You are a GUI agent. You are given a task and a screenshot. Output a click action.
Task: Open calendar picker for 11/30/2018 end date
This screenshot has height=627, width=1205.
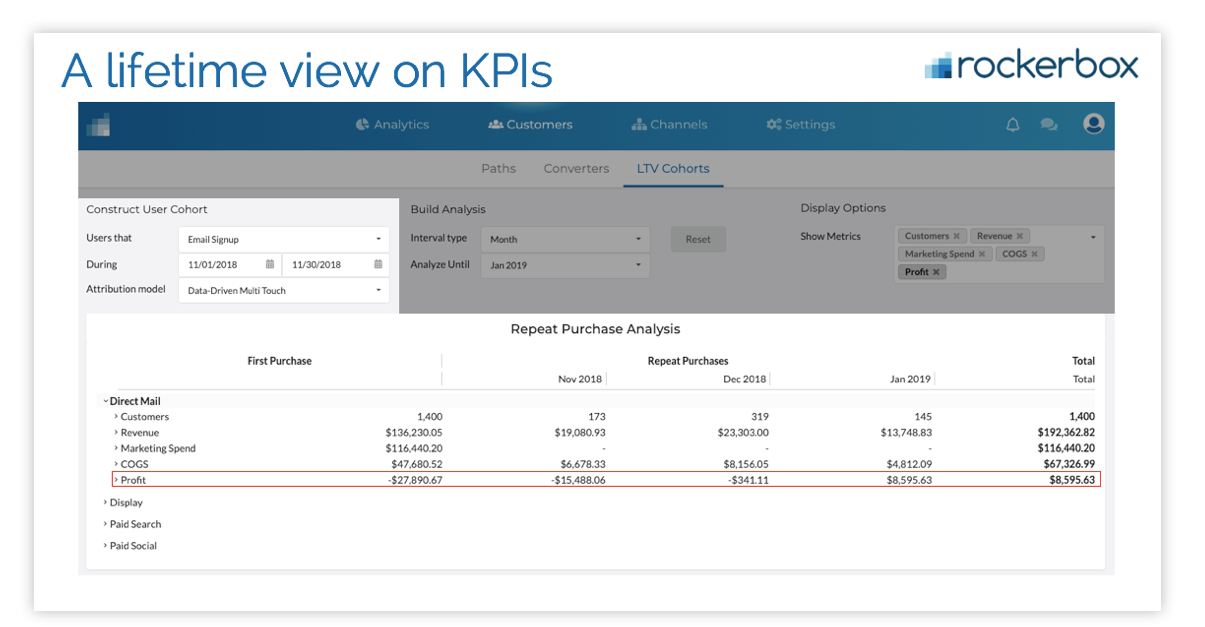379,265
